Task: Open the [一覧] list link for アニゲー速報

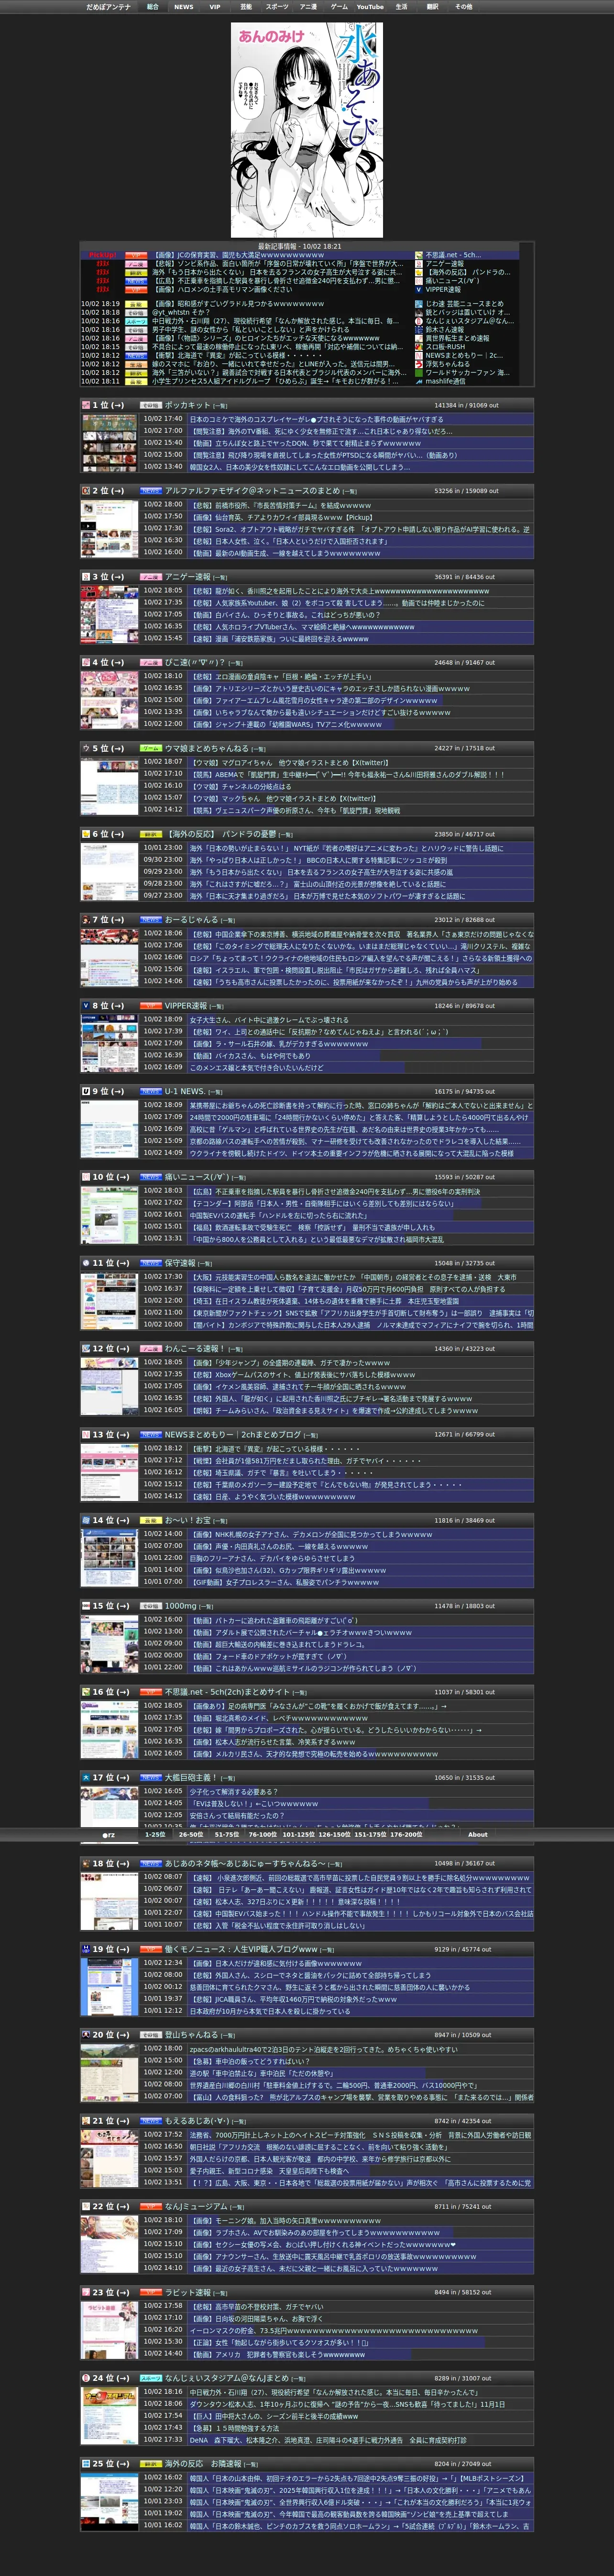Action: (220, 577)
